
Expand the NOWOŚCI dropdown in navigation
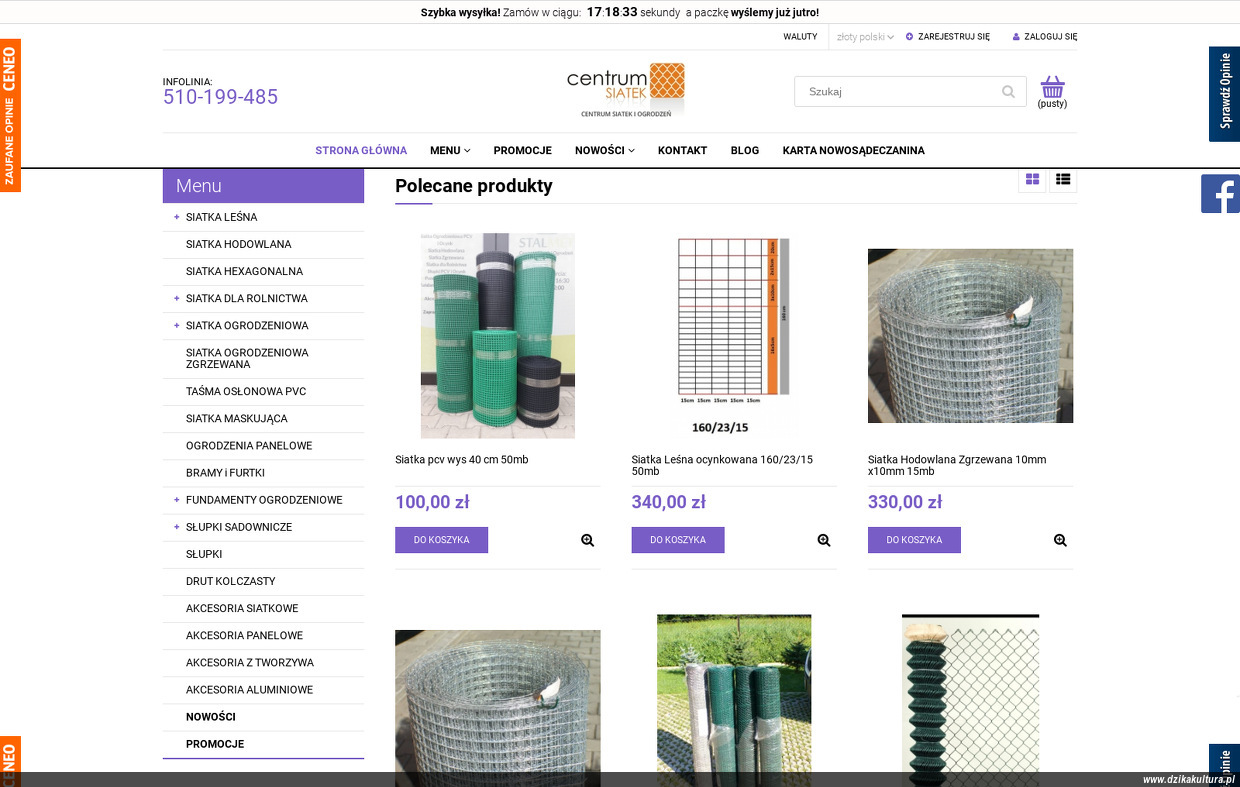(x=605, y=151)
